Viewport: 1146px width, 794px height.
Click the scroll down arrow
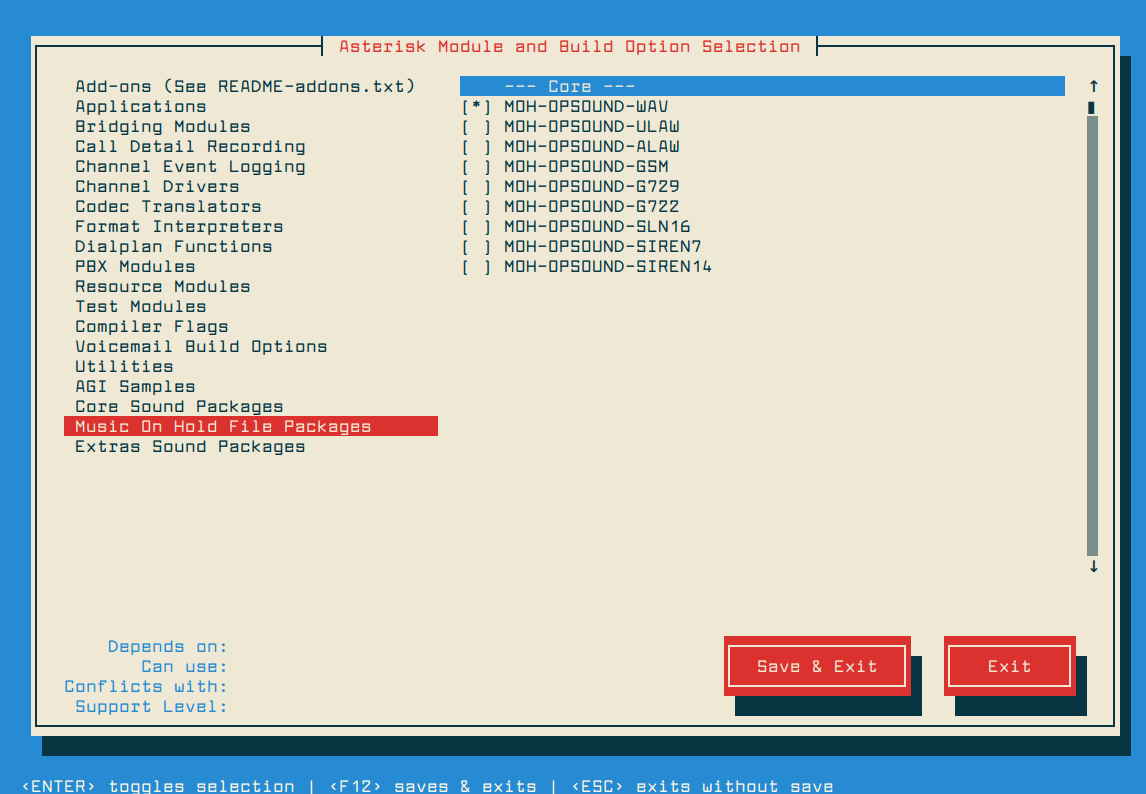pos(1093,566)
